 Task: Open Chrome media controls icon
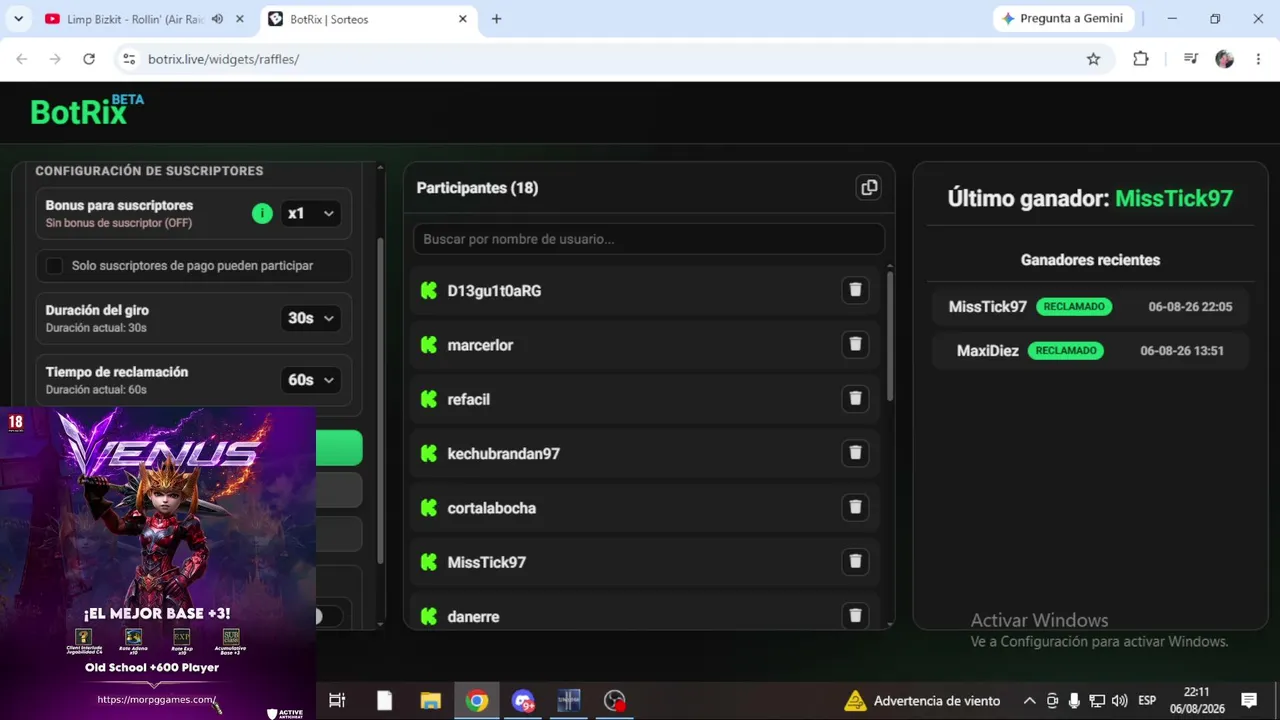(1190, 59)
